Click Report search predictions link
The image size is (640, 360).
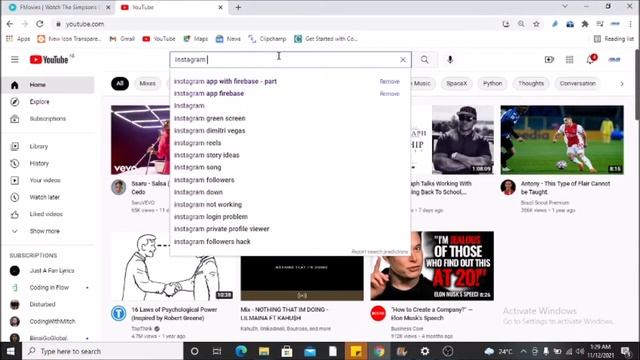tap(379, 252)
